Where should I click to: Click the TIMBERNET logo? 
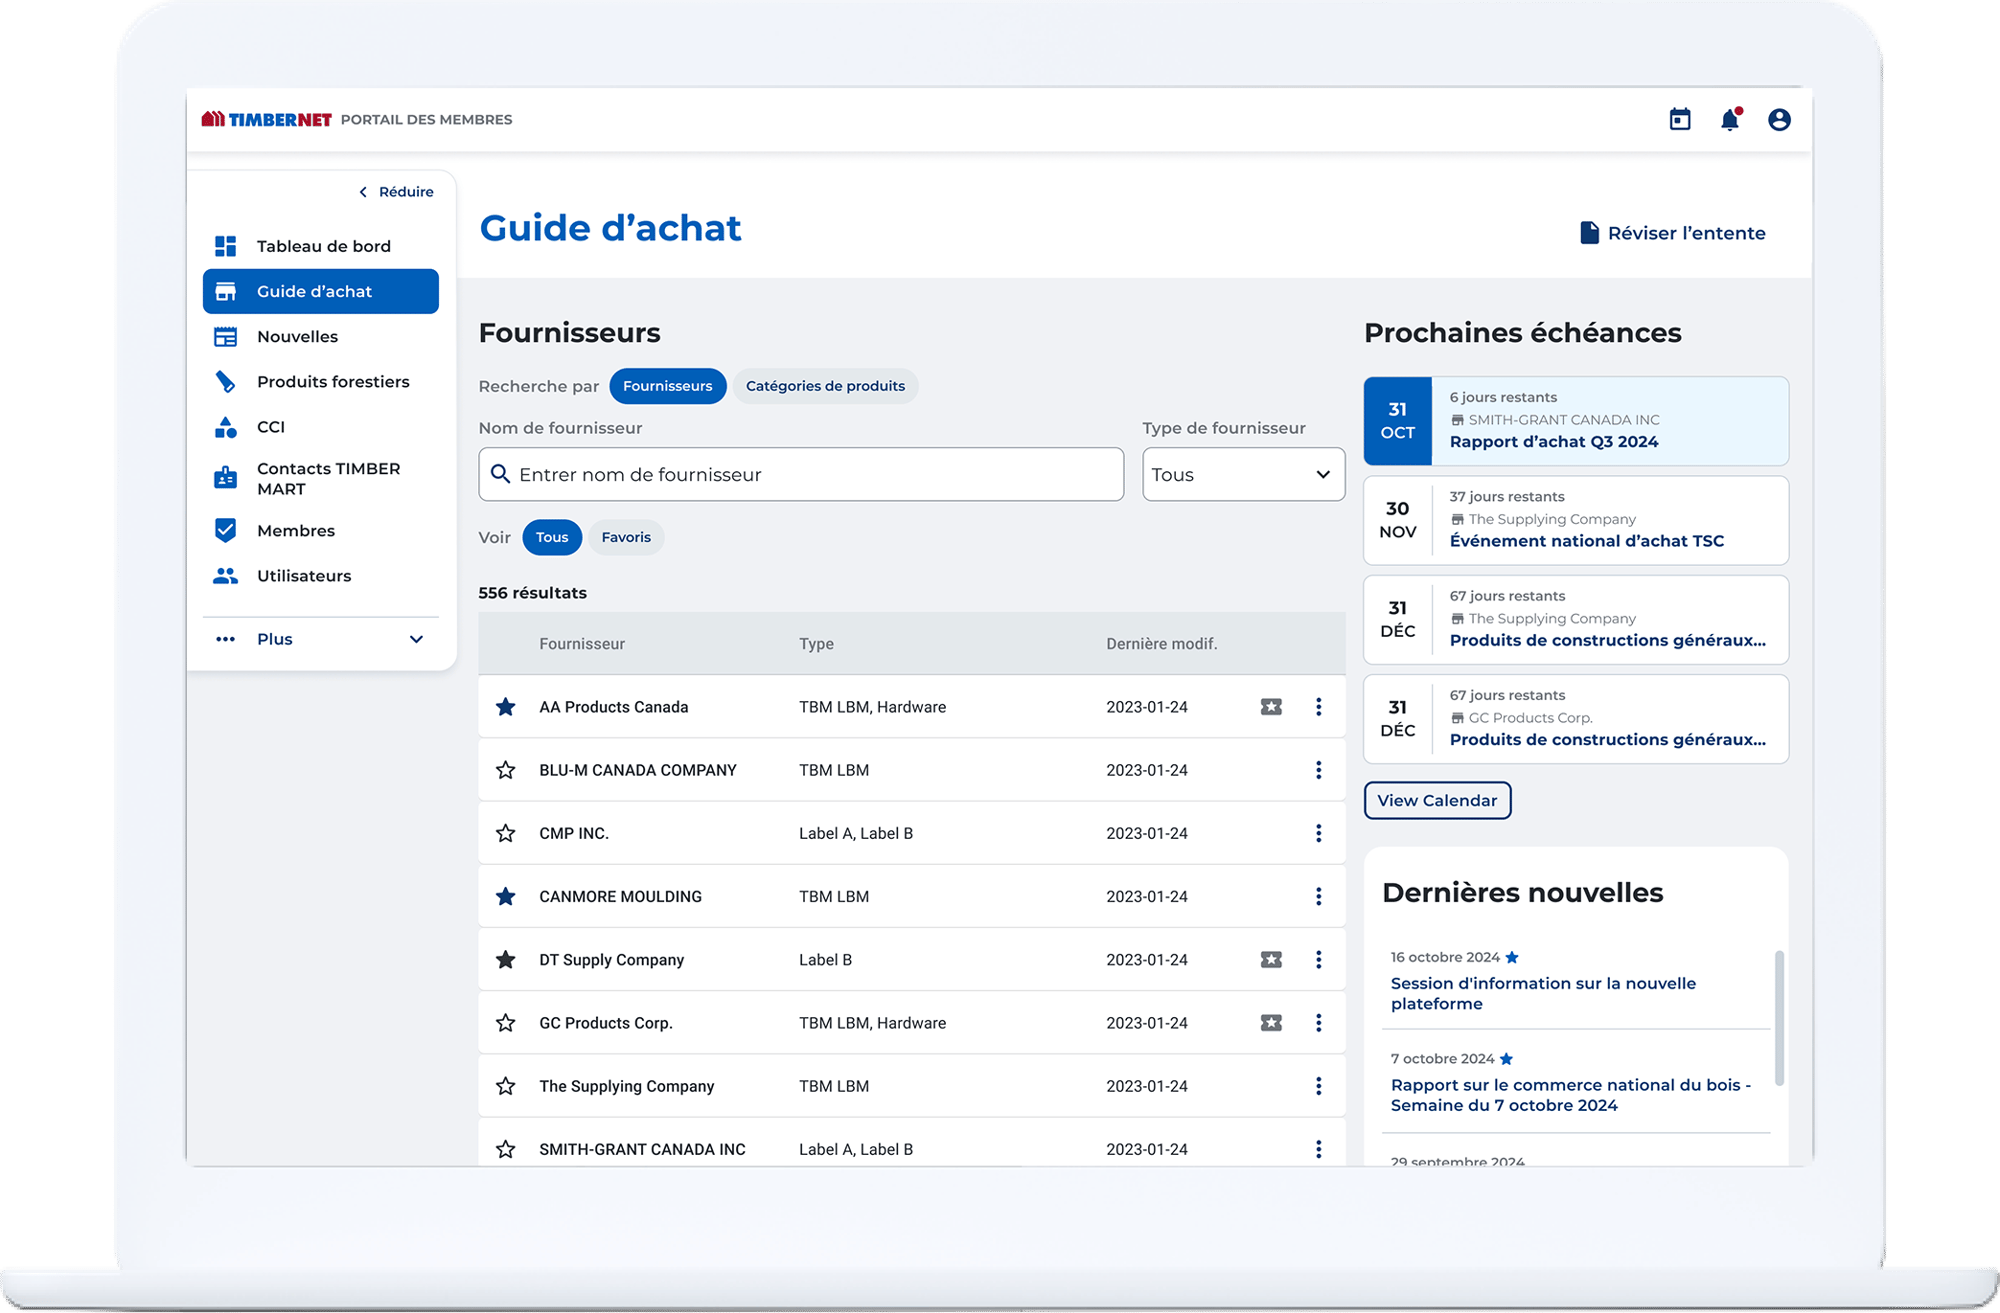266,119
